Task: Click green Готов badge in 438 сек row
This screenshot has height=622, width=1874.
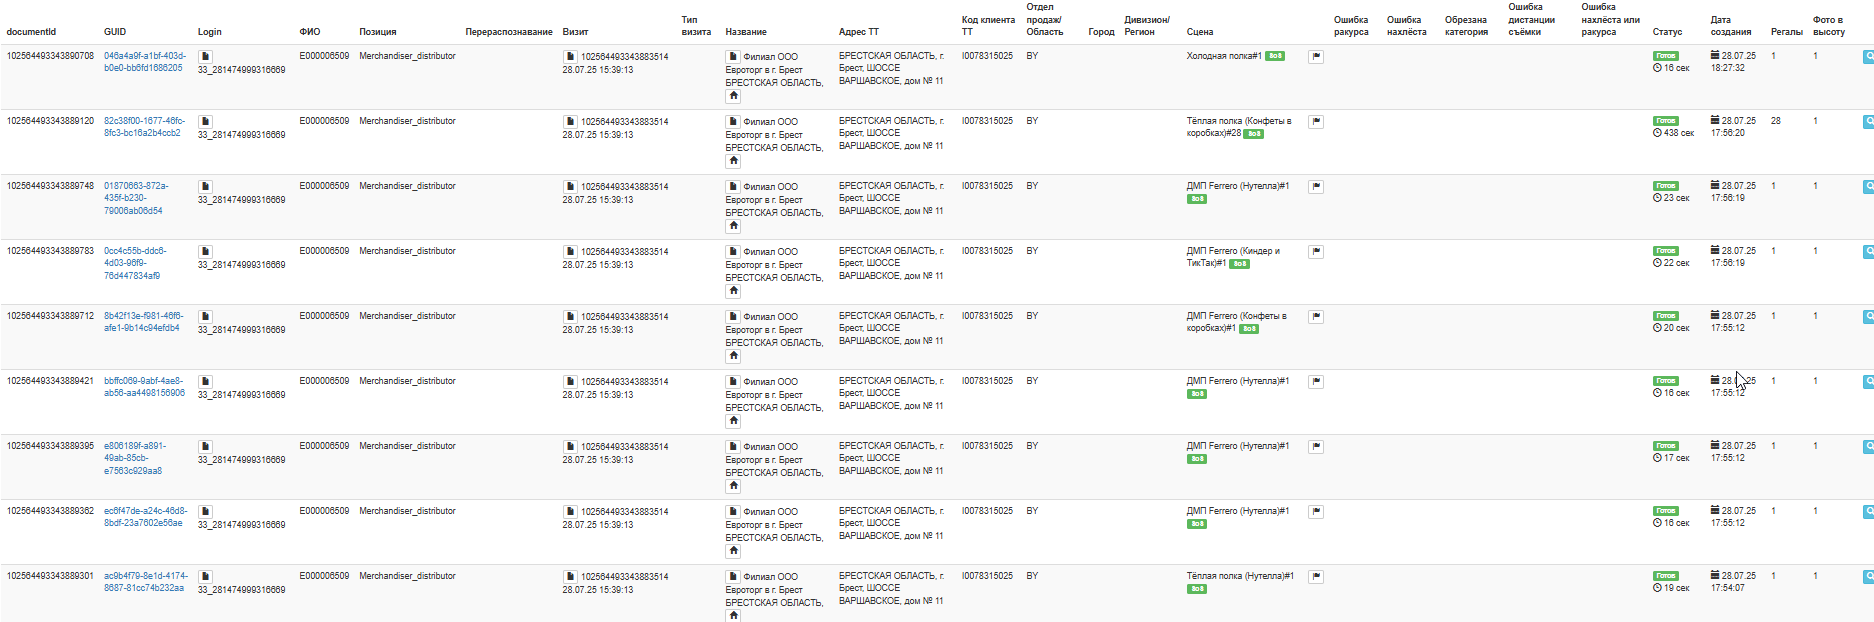Action: [1666, 121]
